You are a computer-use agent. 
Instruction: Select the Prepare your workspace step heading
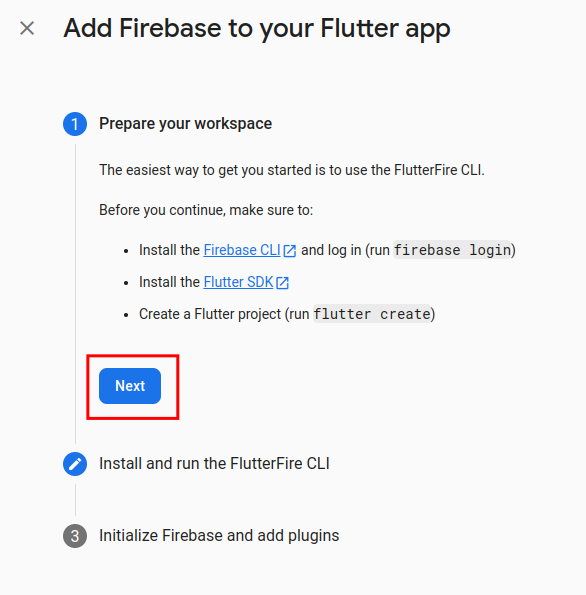pos(185,124)
